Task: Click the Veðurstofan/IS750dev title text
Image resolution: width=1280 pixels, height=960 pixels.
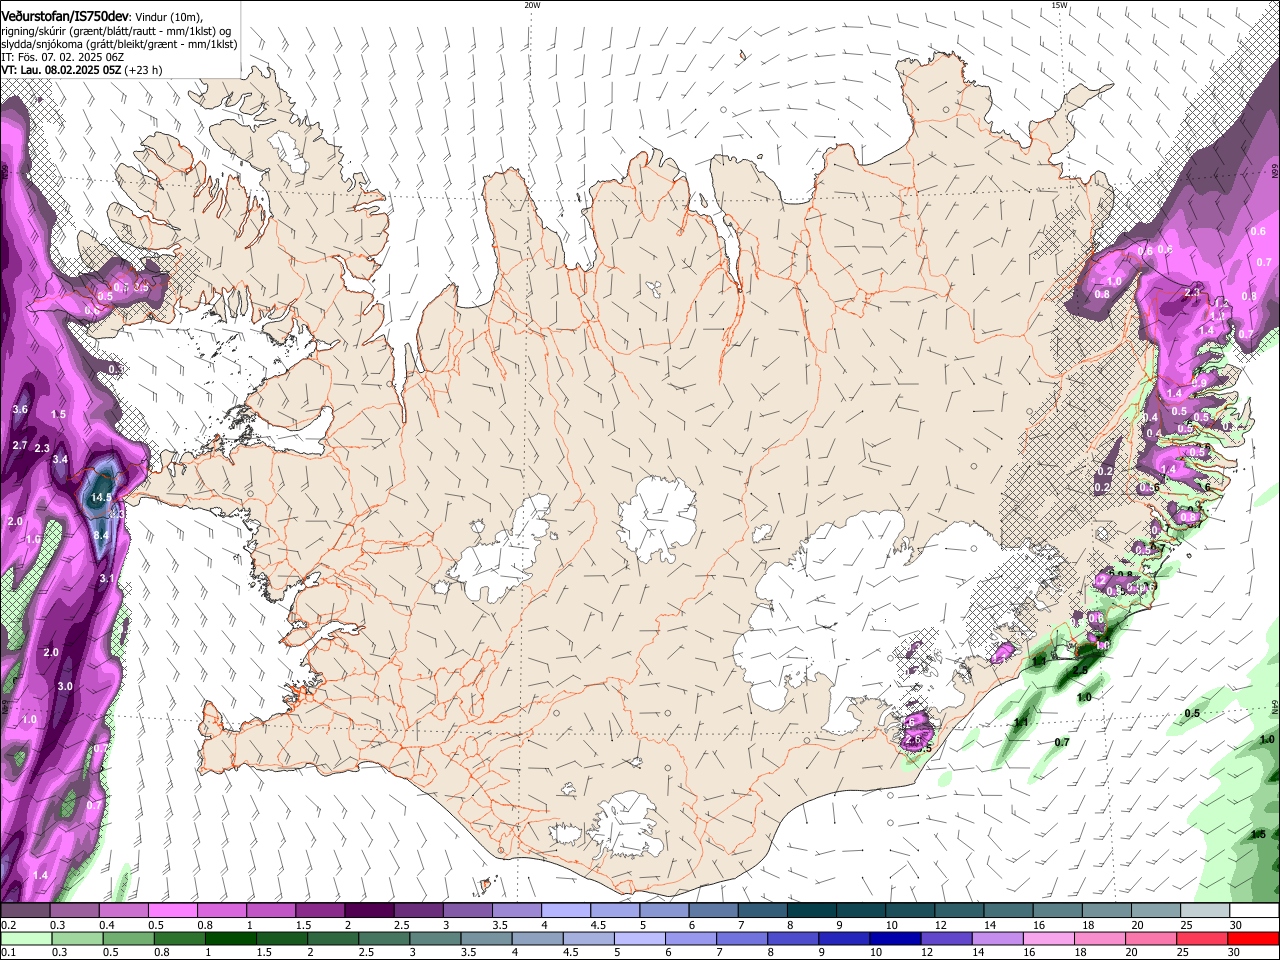Action: click(65, 16)
